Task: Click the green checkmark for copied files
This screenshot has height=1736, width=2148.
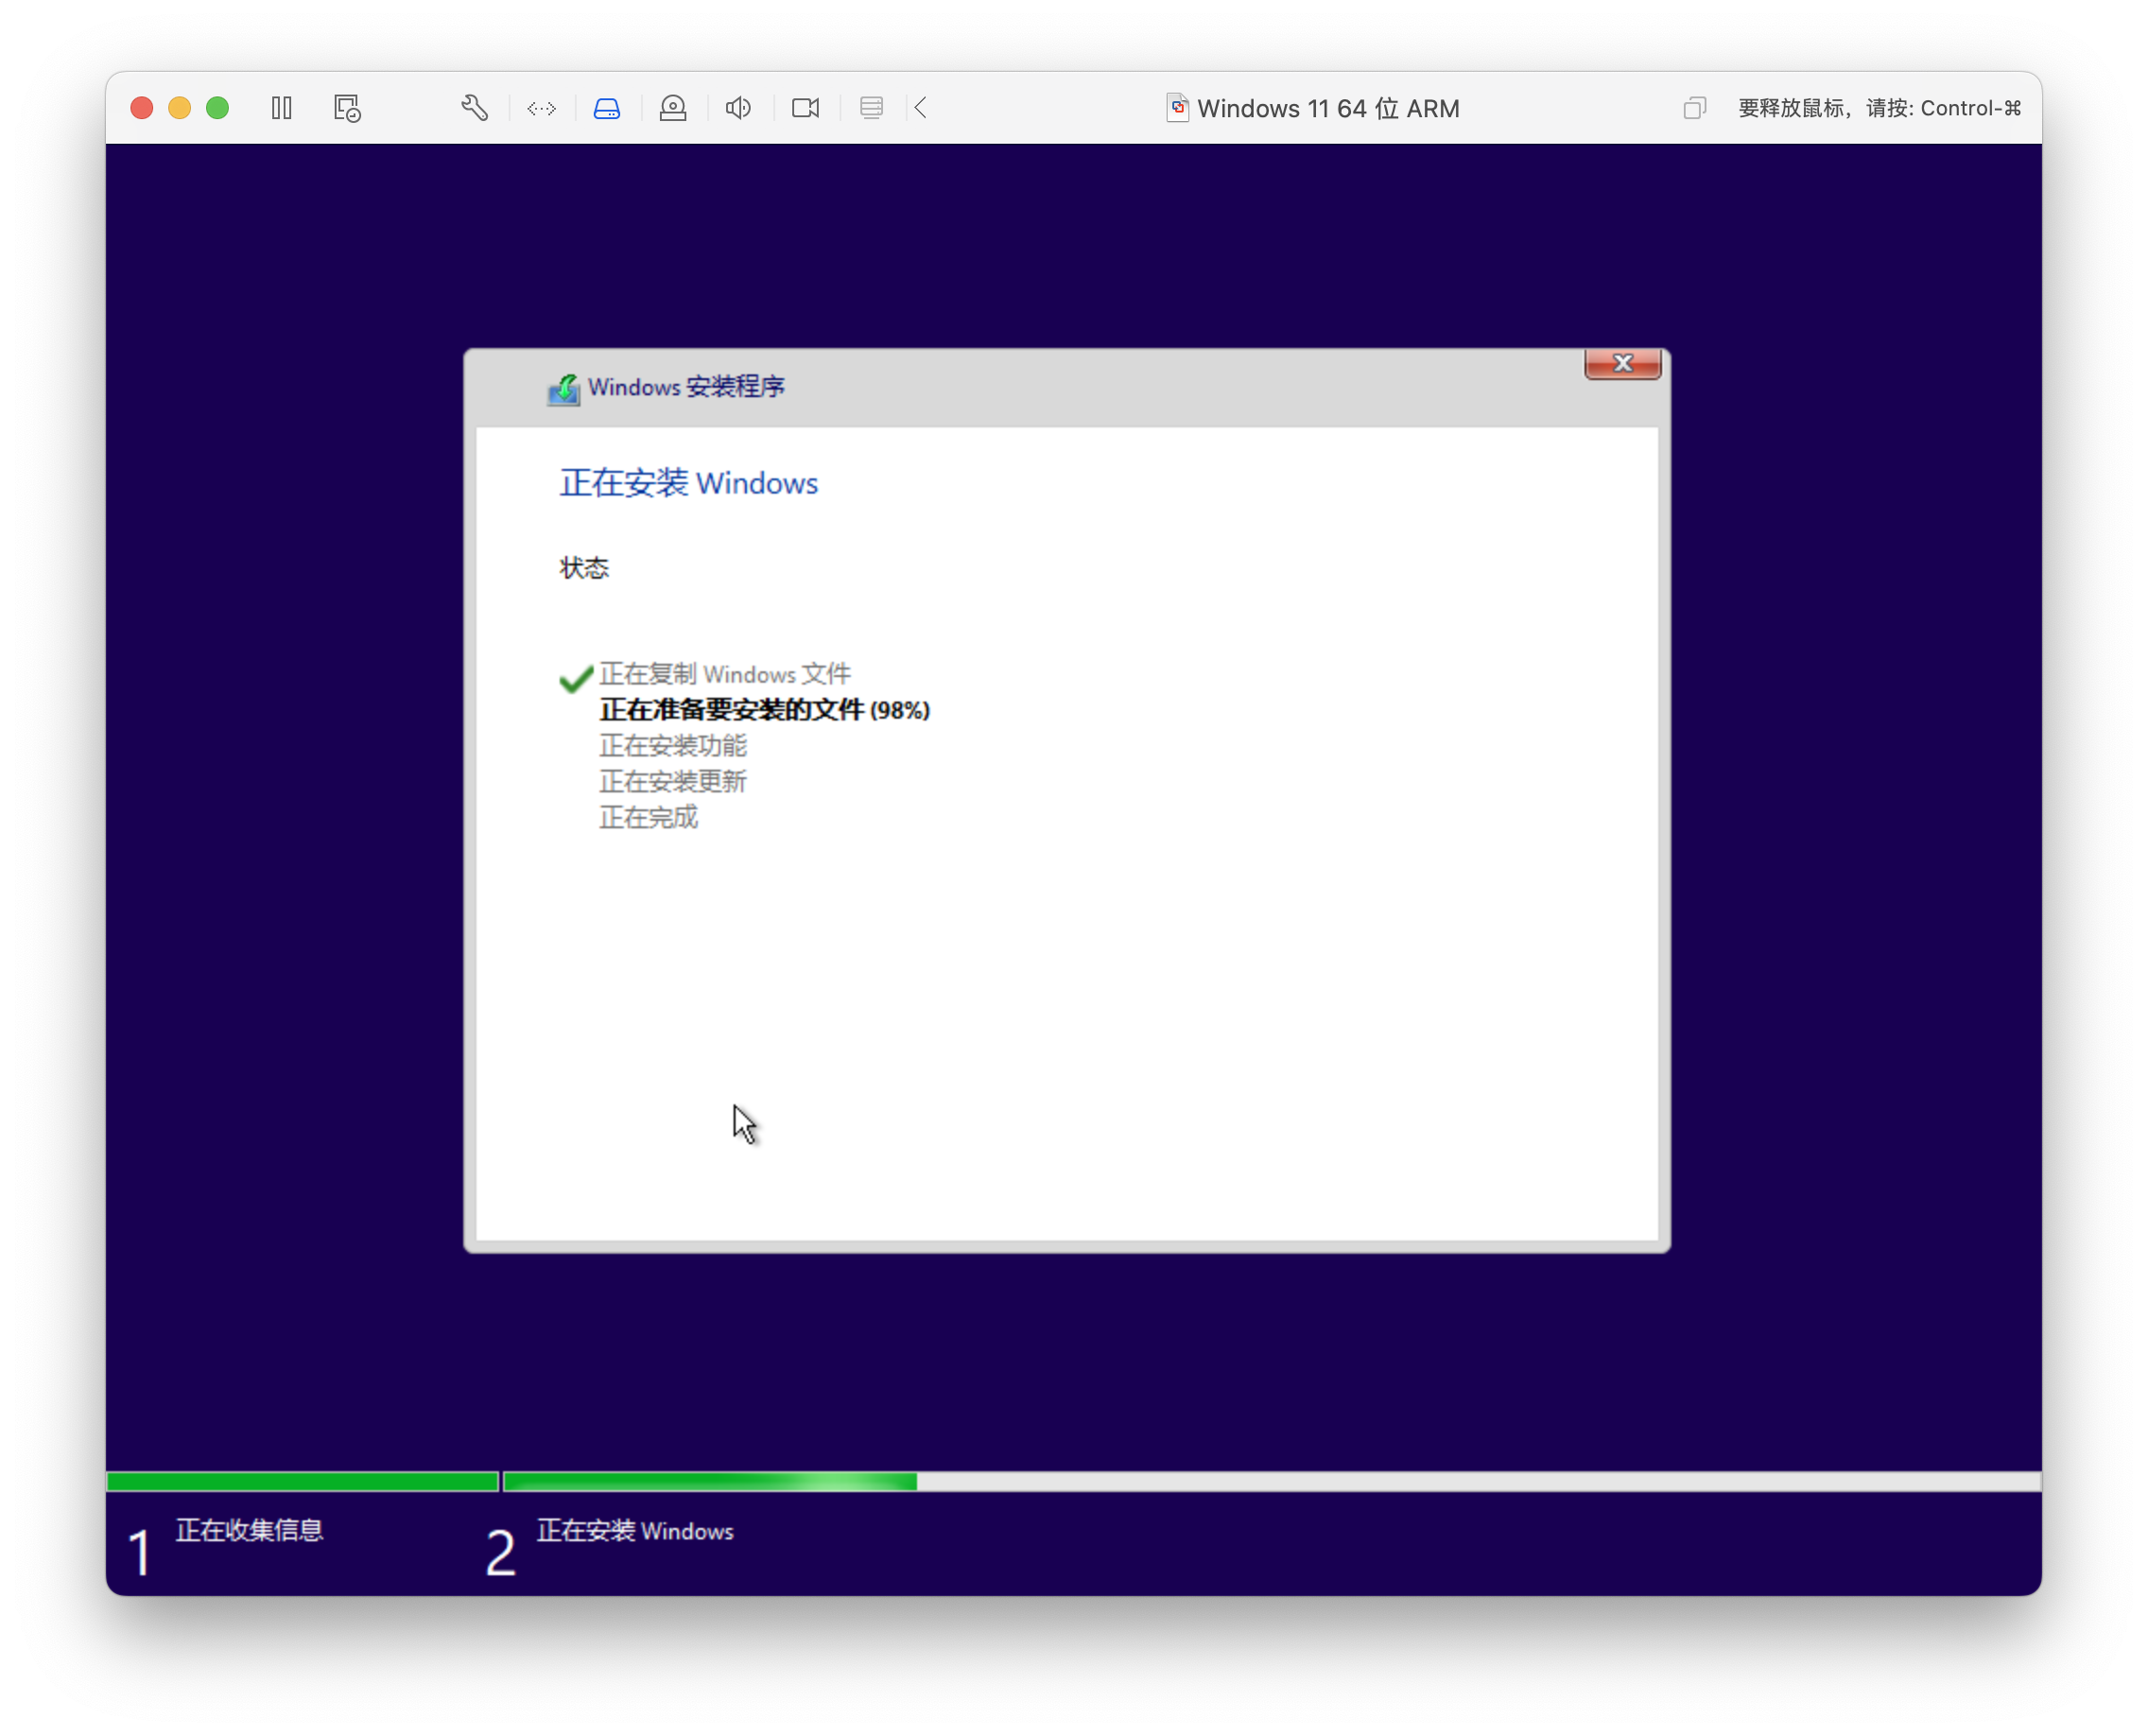Action: [x=576, y=678]
